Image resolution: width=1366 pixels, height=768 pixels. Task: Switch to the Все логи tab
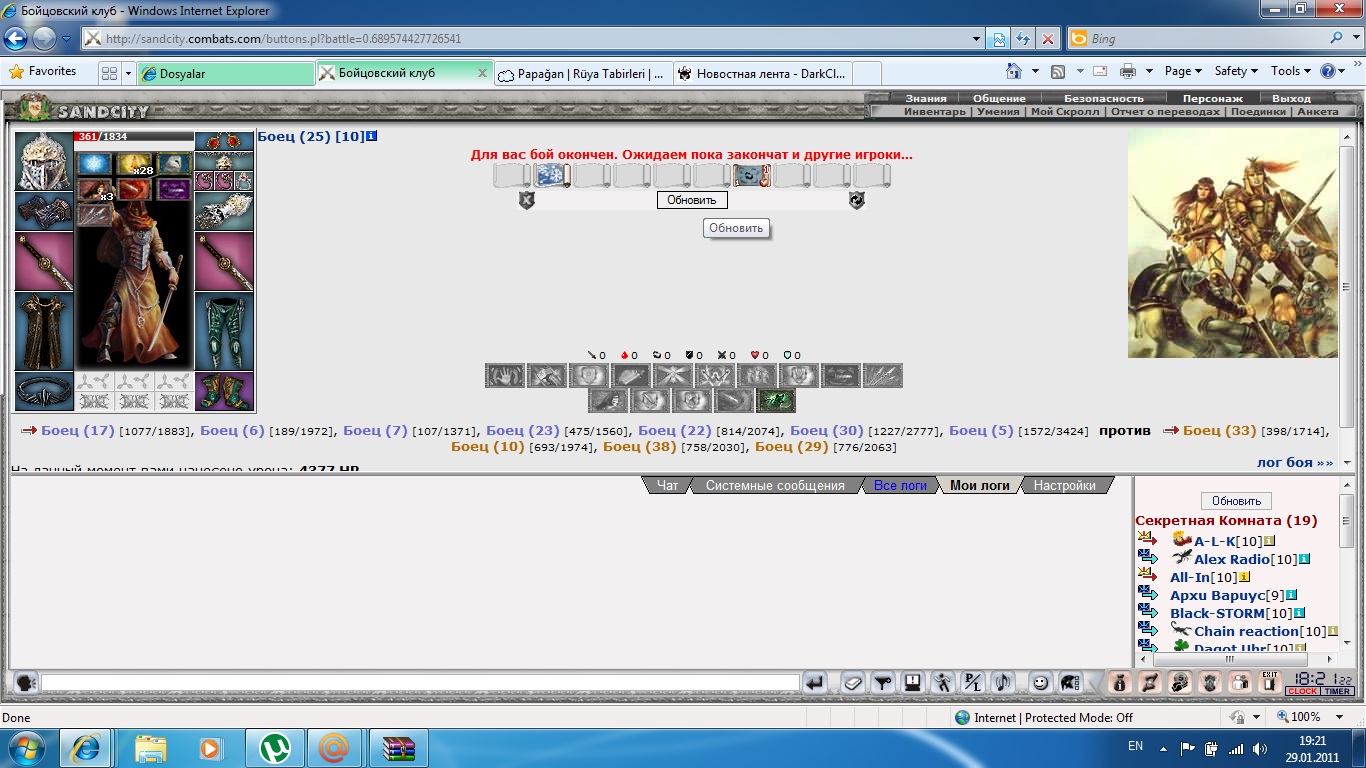(x=900, y=485)
